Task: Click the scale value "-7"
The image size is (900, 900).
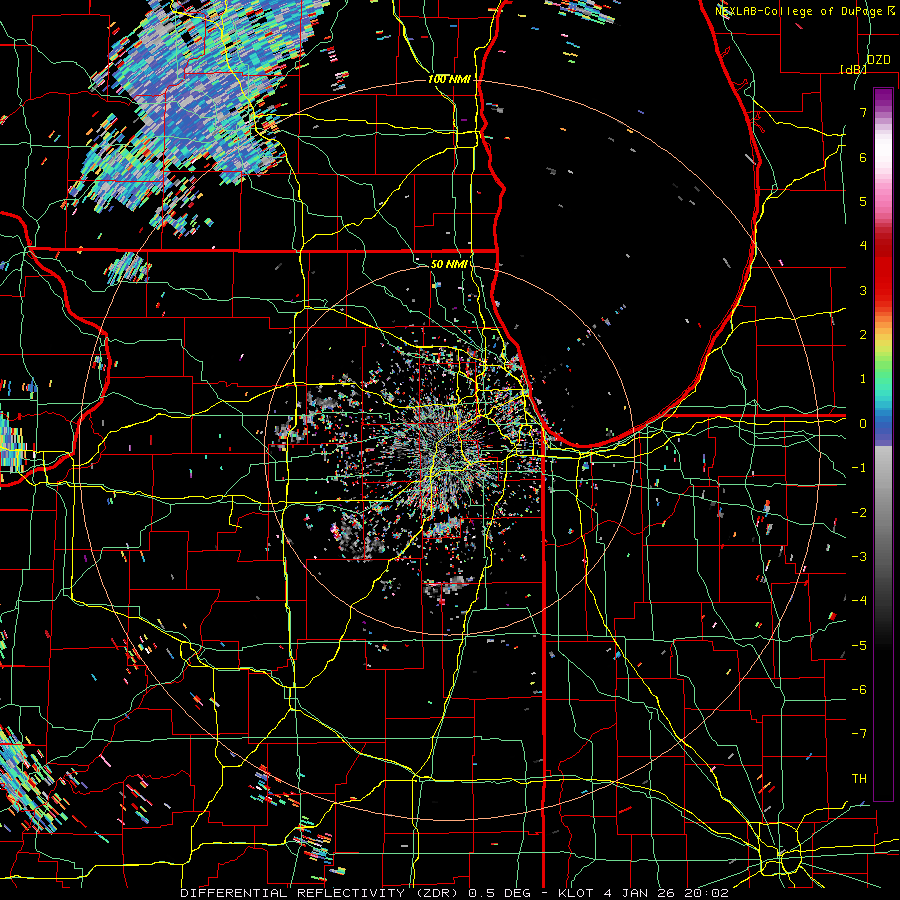Action: pyautogui.click(x=859, y=734)
